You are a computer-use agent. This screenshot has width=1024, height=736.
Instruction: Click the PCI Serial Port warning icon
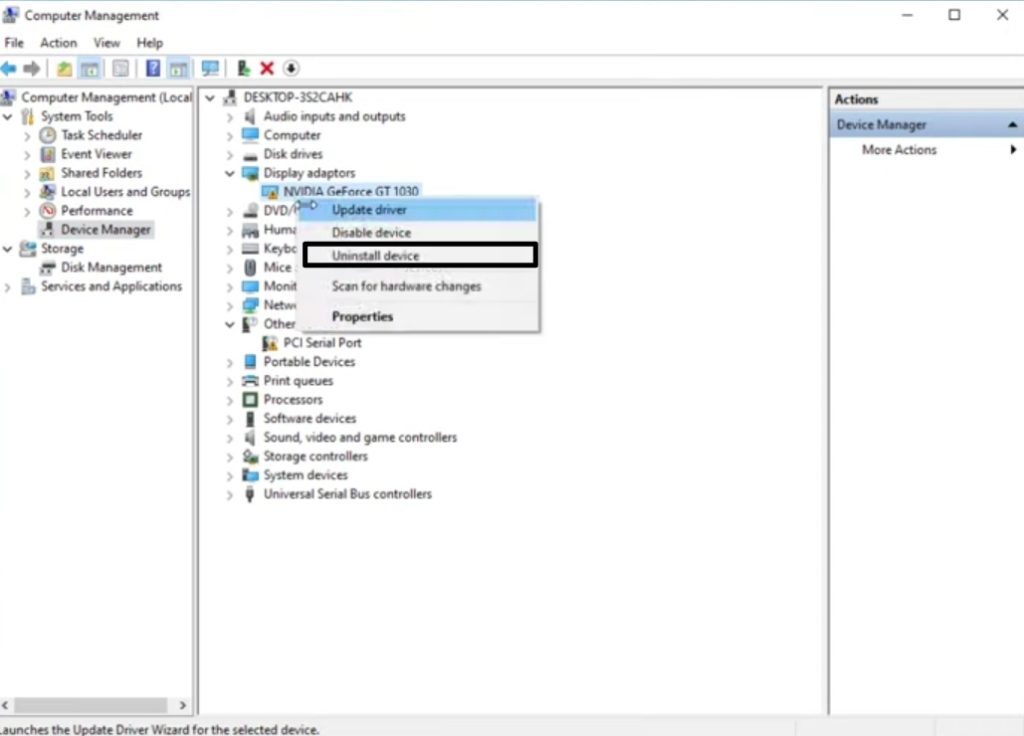tap(270, 343)
